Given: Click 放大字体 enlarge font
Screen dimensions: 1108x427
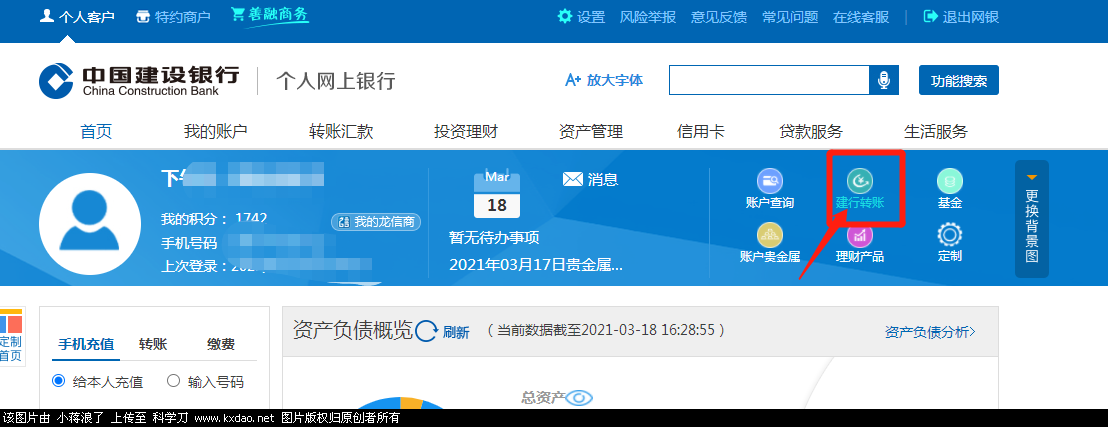Looking at the screenshot, I should [604, 80].
